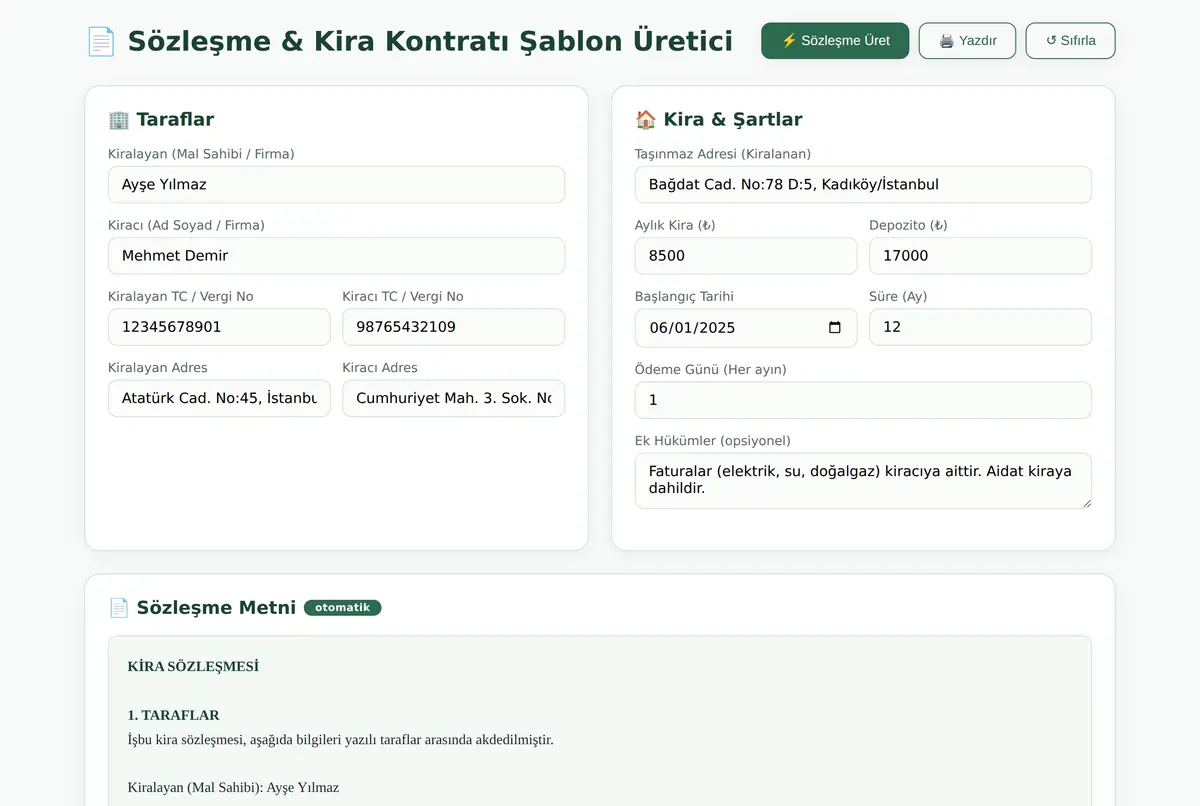Image resolution: width=1200 pixels, height=806 pixels.
Task: Click the document icon beside the page title
Action: point(101,41)
